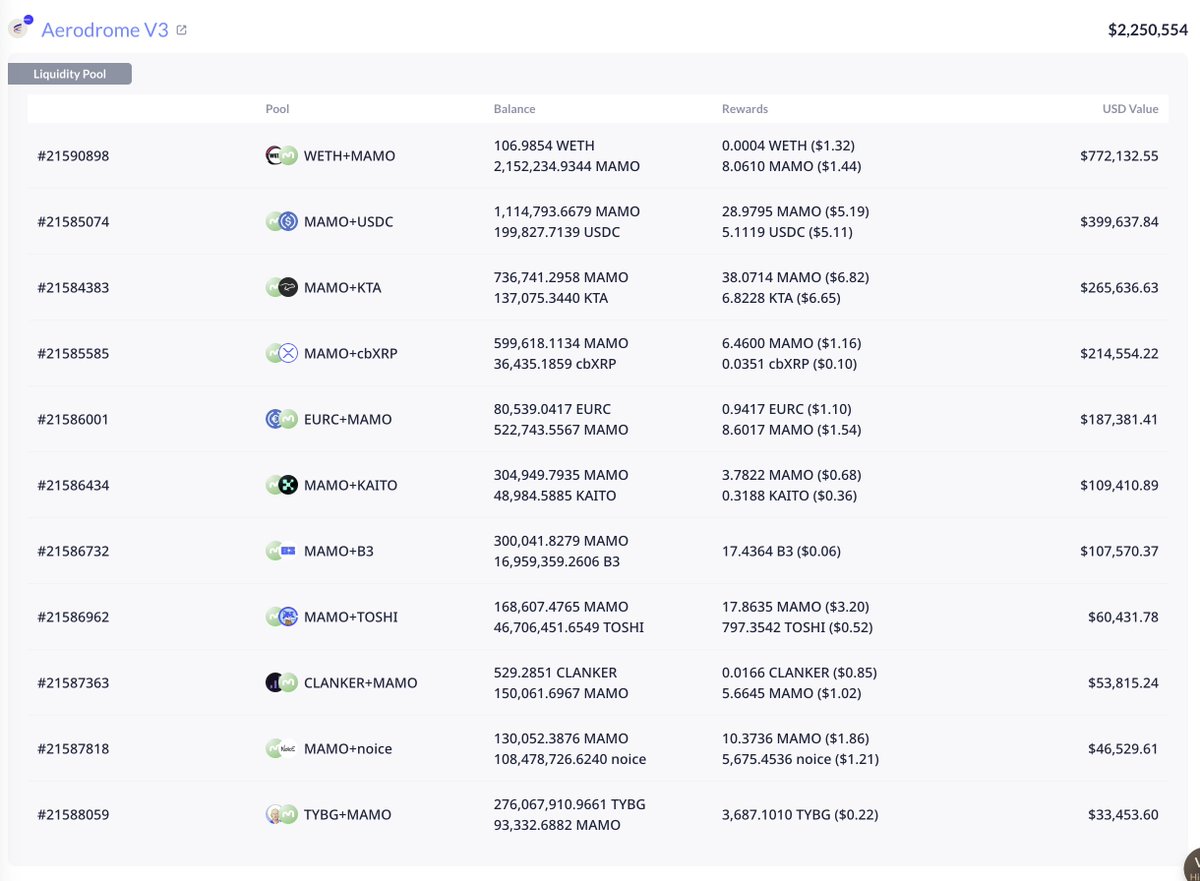Select position ID #21585585
This screenshot has height=881, width=1200.
[73, 353]
